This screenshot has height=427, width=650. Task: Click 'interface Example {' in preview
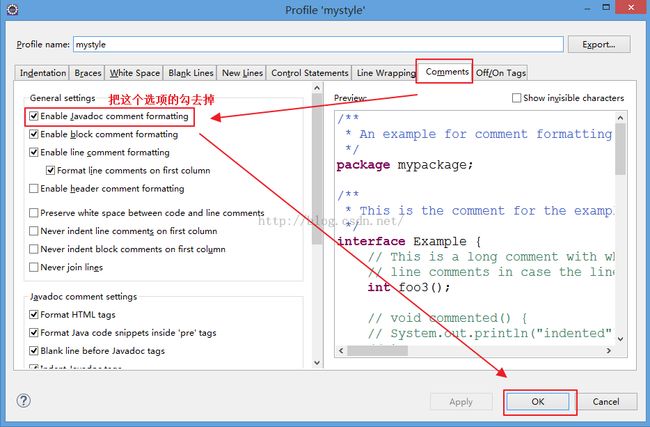[x=409, y=241]
